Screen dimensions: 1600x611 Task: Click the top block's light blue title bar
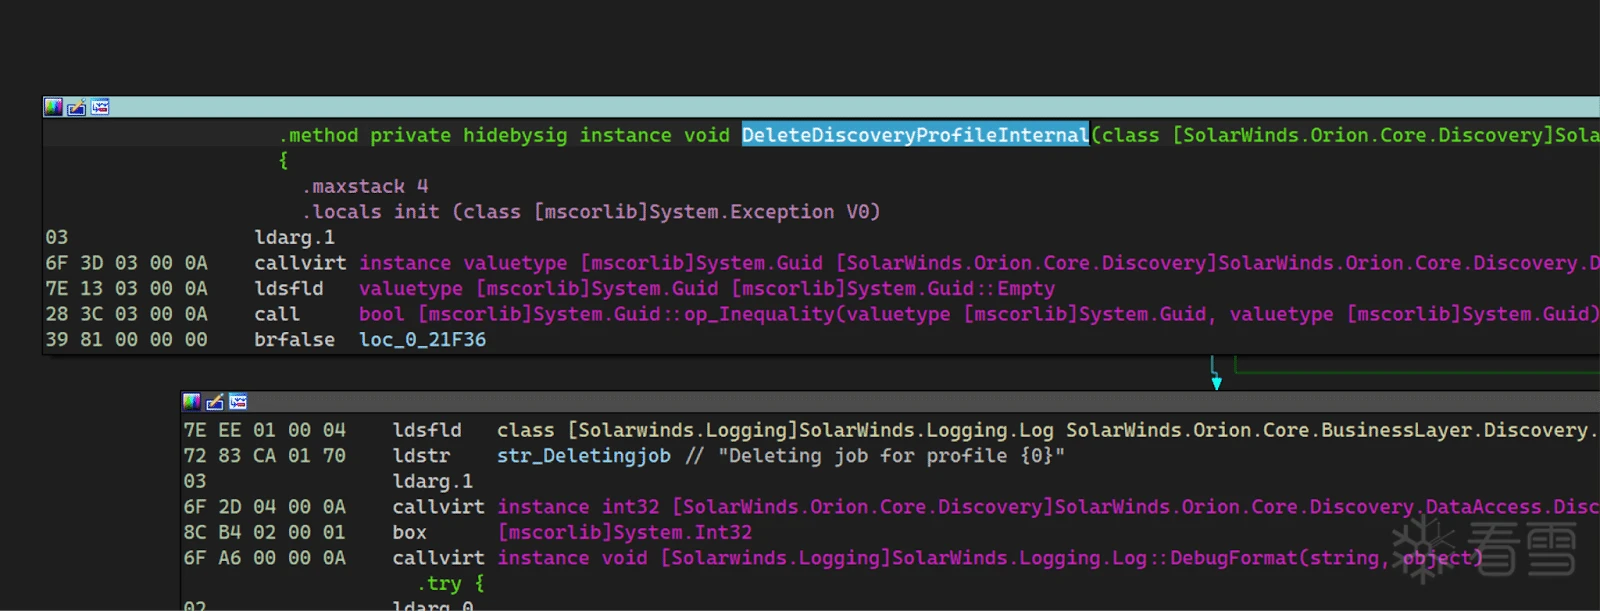click(800, 107)
